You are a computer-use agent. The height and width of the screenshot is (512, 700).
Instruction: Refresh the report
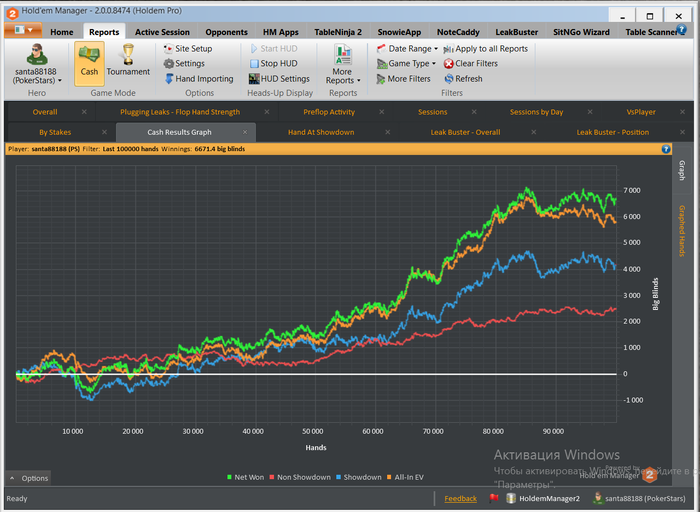tap(463, 79)
